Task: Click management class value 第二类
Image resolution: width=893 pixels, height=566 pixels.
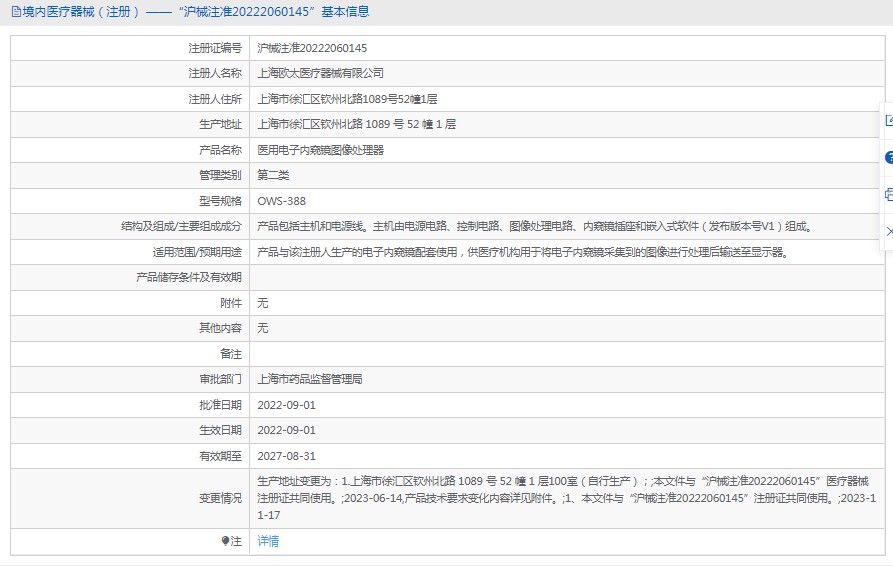Action: 273,175
